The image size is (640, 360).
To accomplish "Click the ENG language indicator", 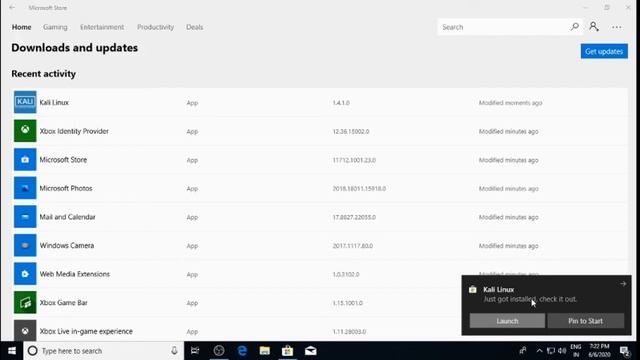I will click(576, 351).
